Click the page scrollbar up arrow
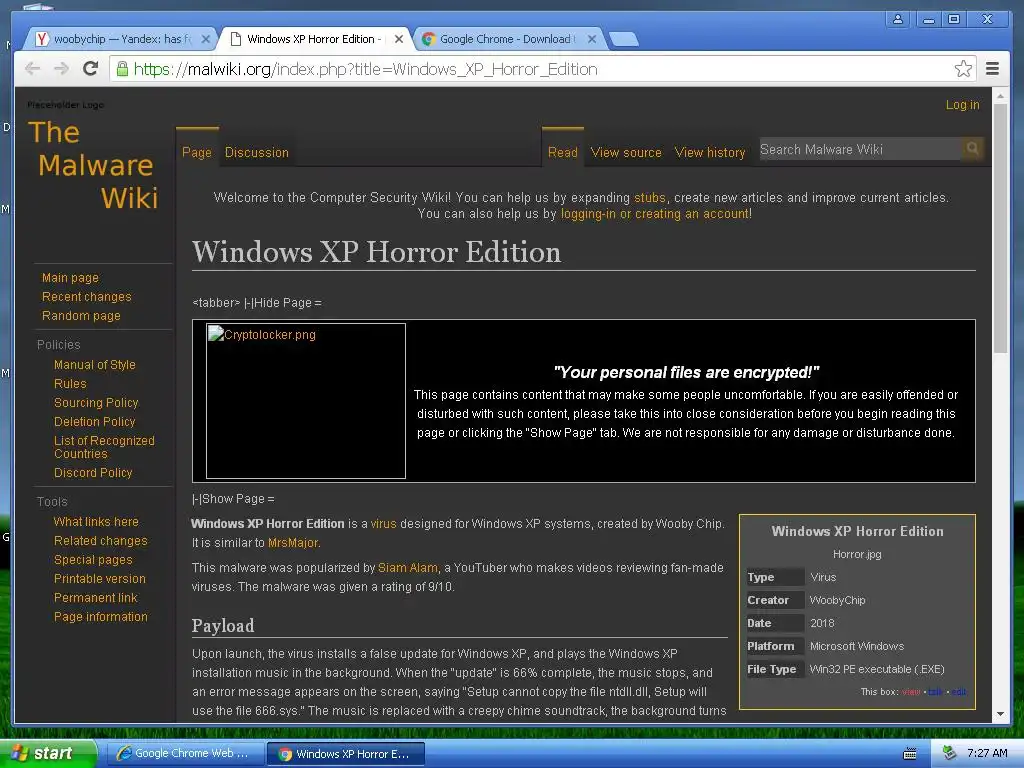The height and width of the screenshot is (768, 1024). (x=1000, y=95)
